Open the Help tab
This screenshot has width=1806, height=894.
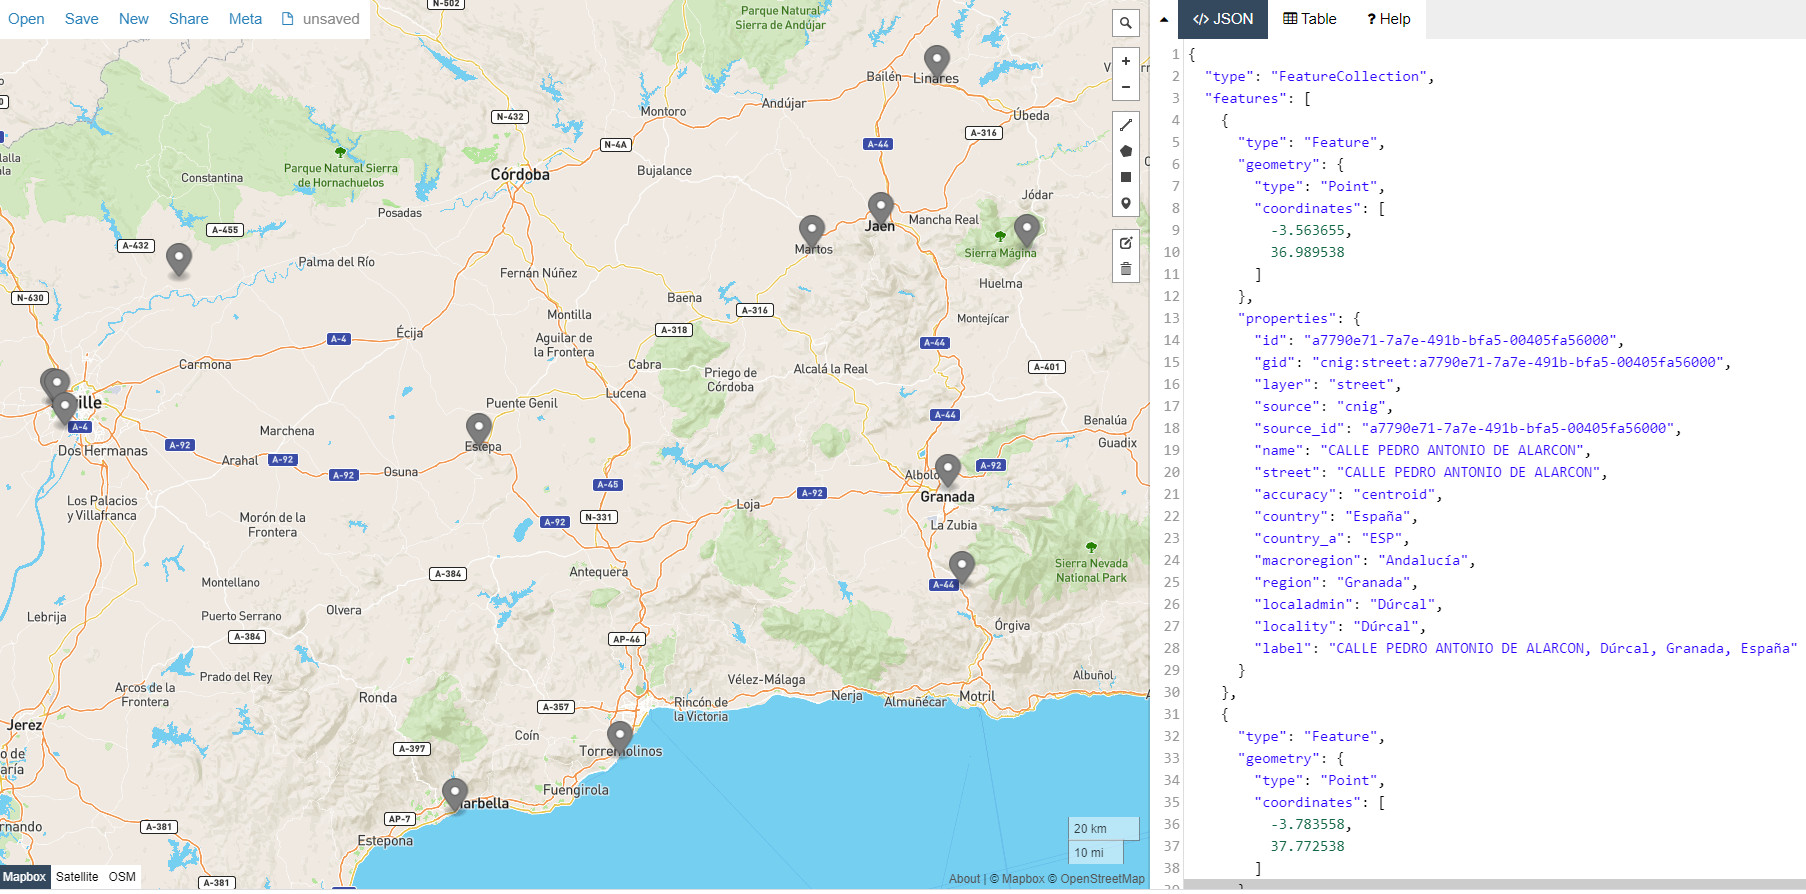(x=1388, y=19)
